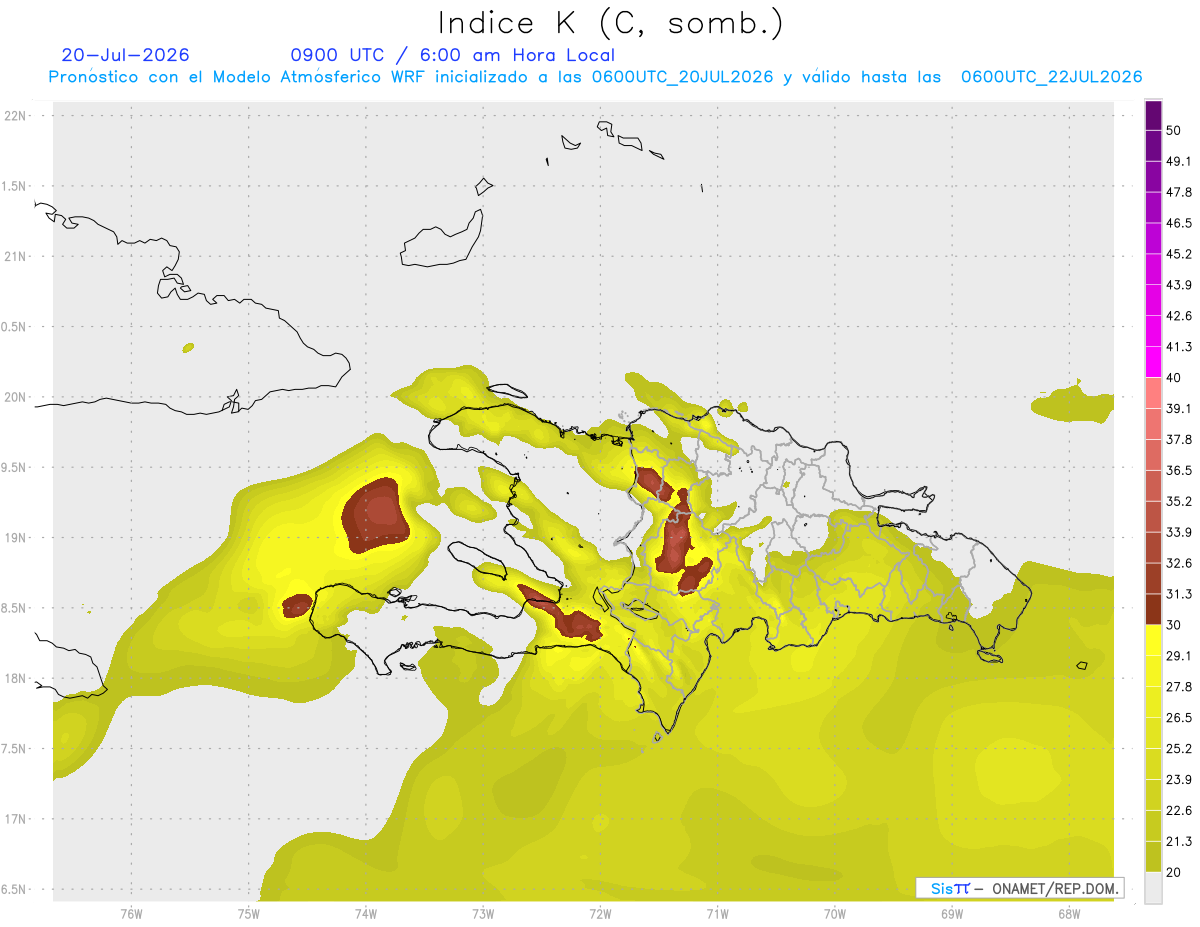Pick the olive colorbar segment between 20 and 21.3

coord(1153,856)
